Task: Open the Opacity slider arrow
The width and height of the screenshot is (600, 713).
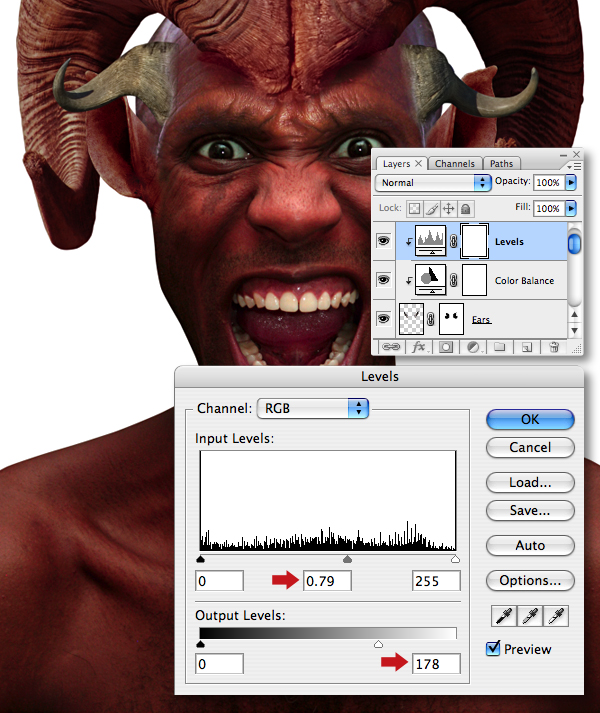Action: [x=570, y=183]
